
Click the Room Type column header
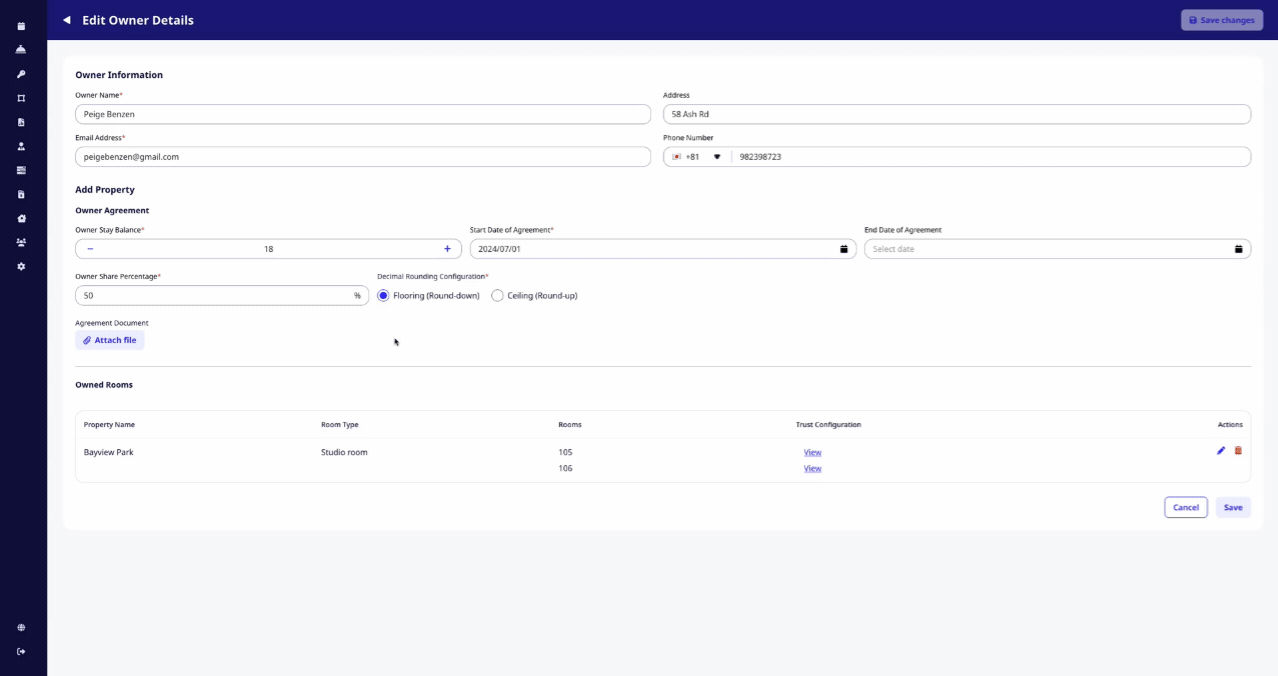coord(339,425)
